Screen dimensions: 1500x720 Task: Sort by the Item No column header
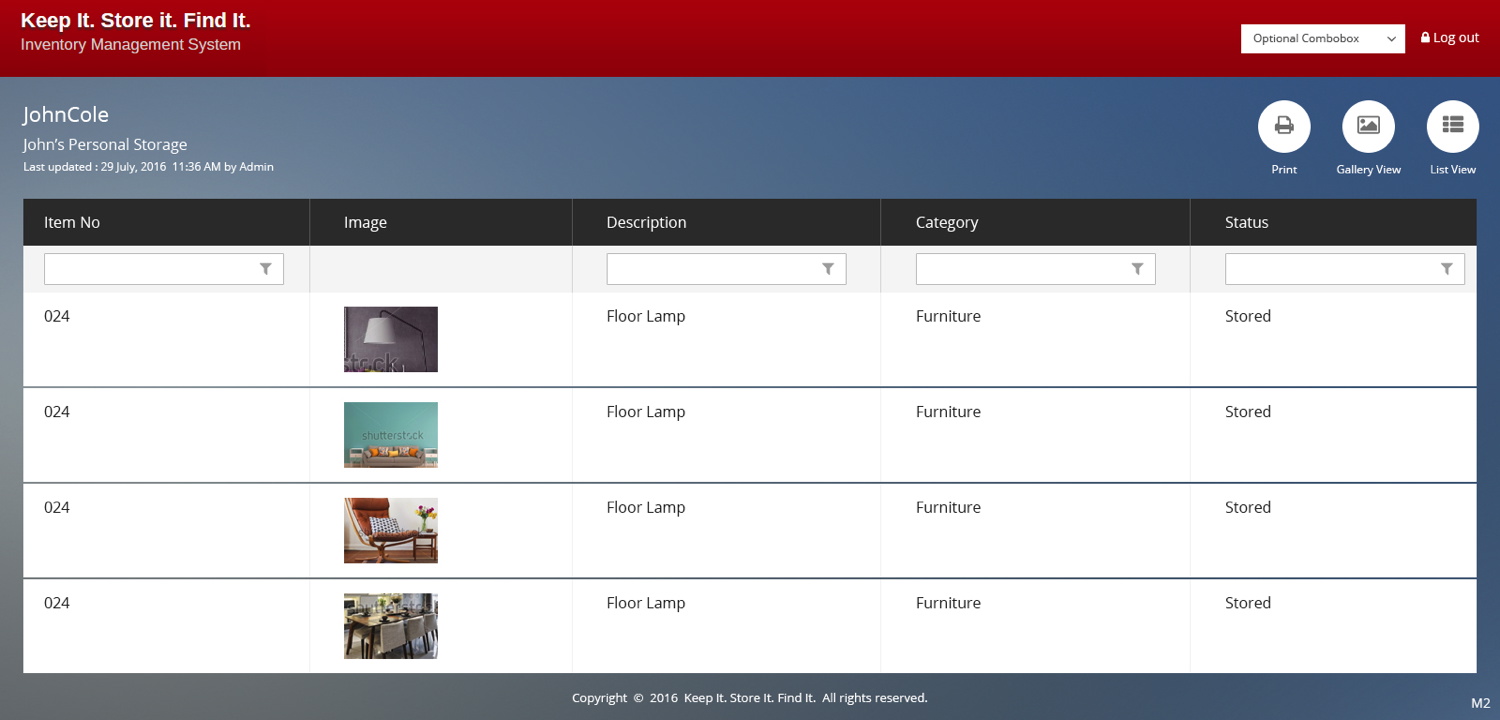click(72, 222)
